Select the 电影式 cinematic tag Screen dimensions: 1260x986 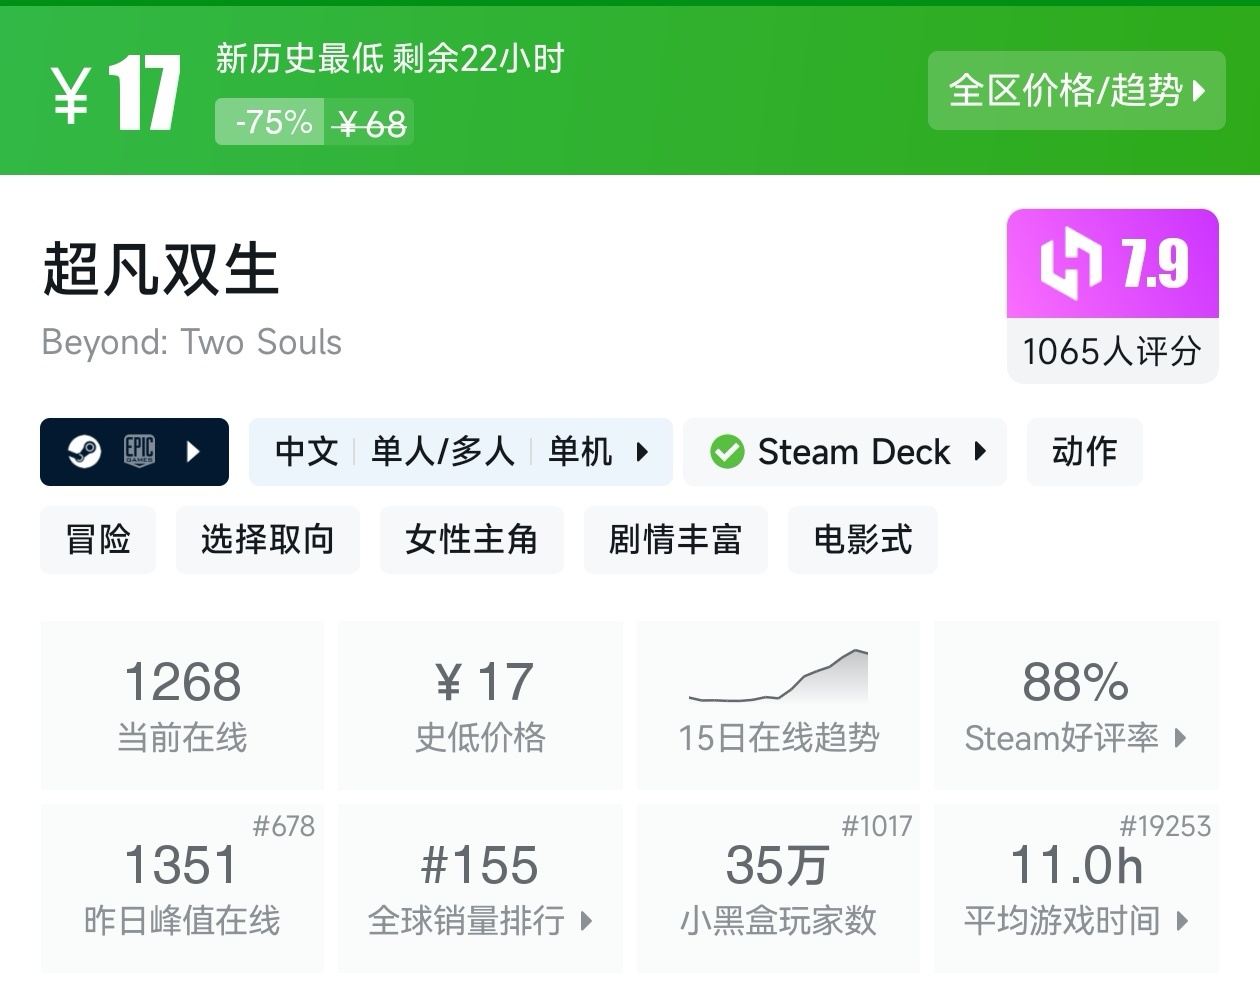pos(862,540)
